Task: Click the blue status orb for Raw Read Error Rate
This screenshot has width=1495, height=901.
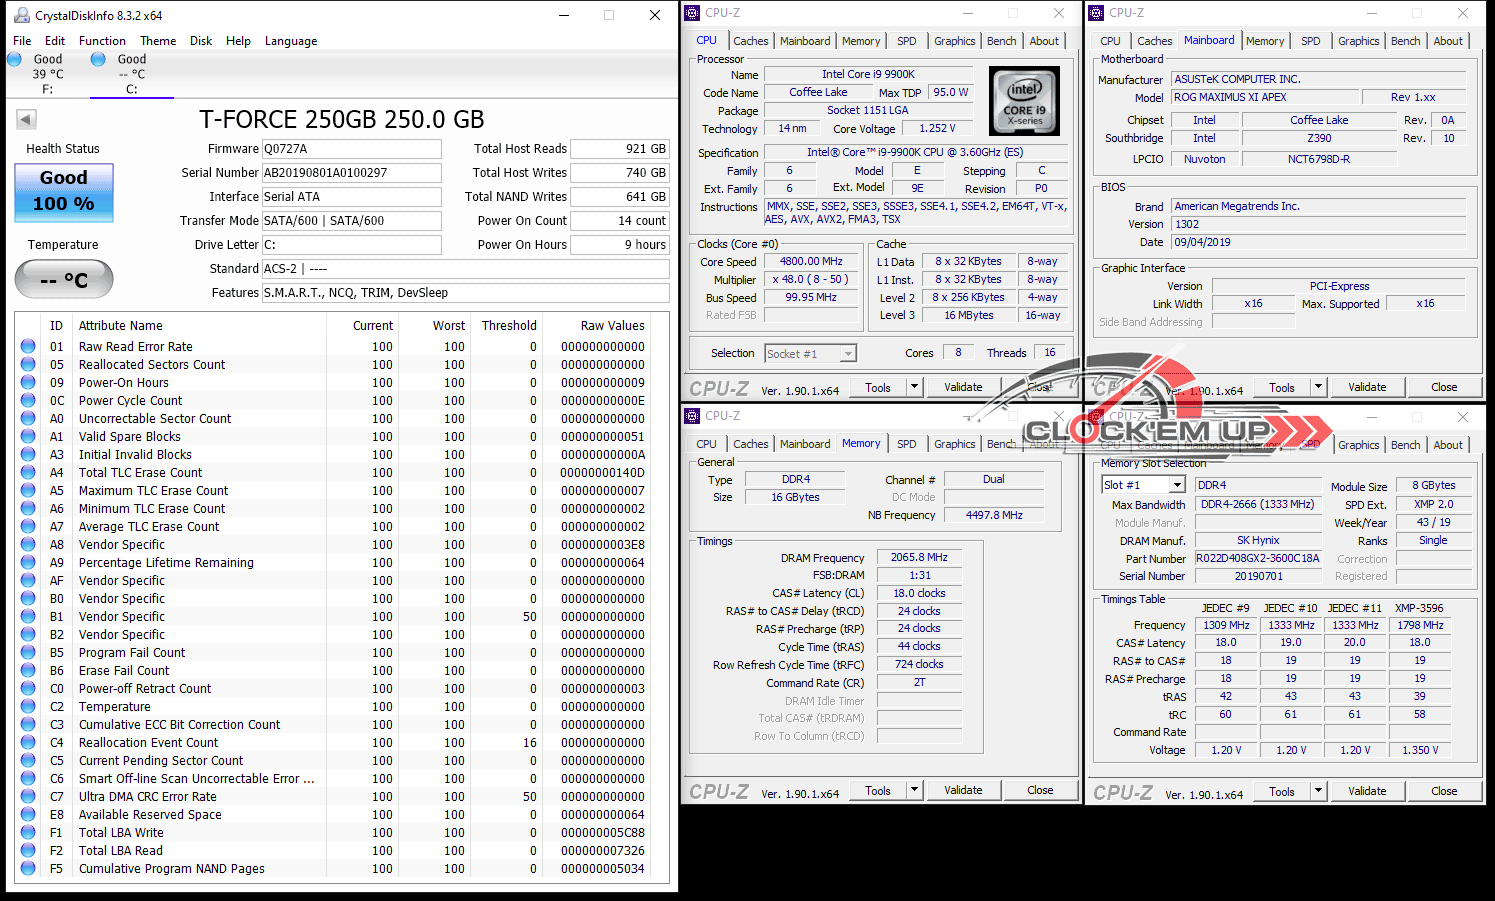Action: tap(28, 347)
